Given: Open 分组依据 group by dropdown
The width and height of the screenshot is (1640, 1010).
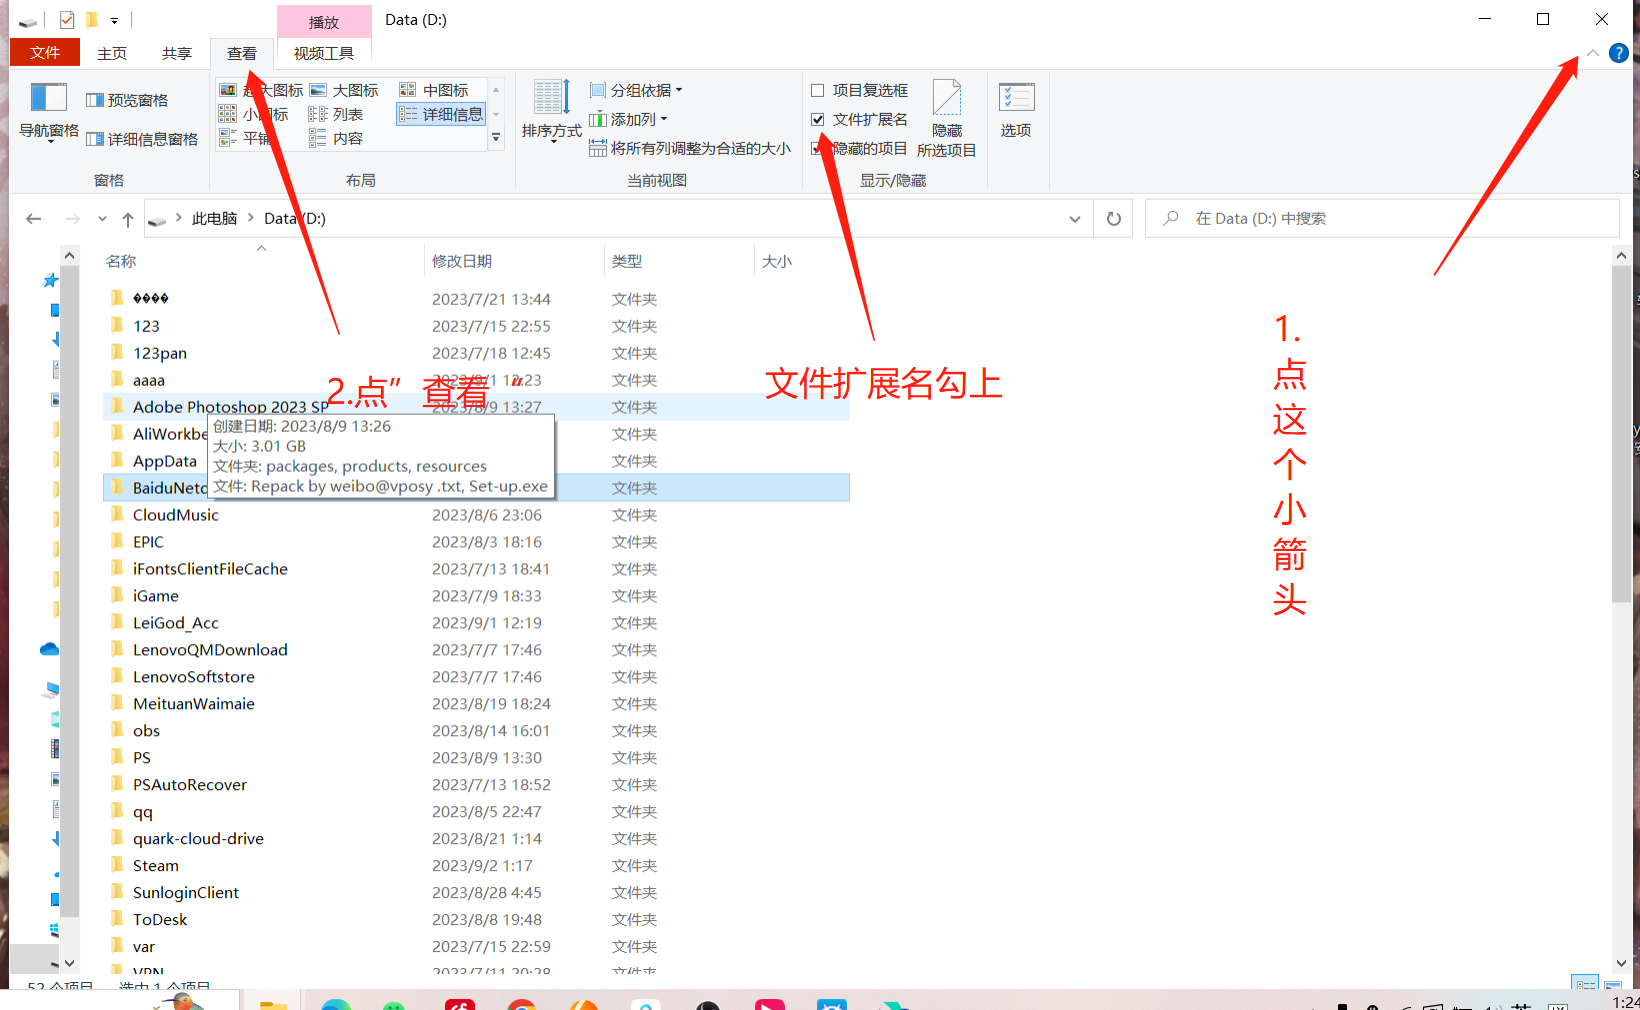Looking at the screenshot, I should click(x=636, y=90).
